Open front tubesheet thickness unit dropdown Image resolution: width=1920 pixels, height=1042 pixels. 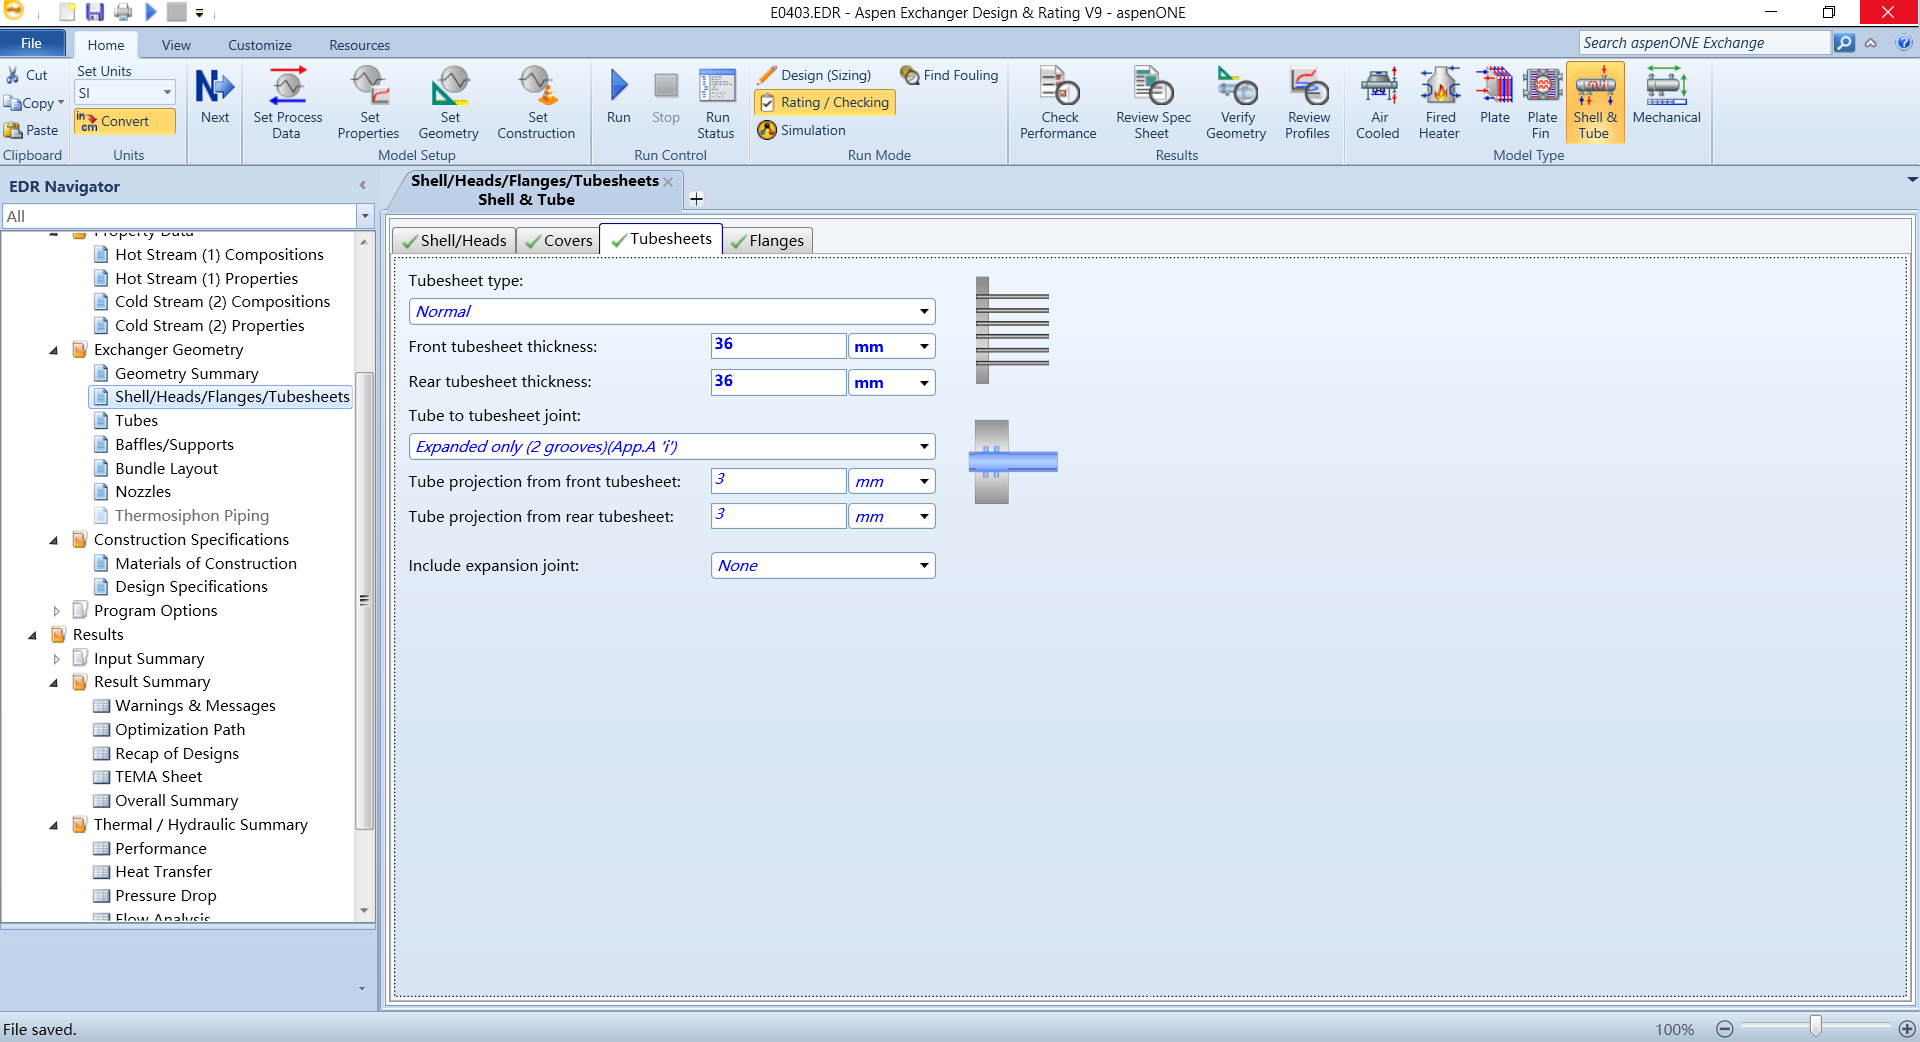924,347
